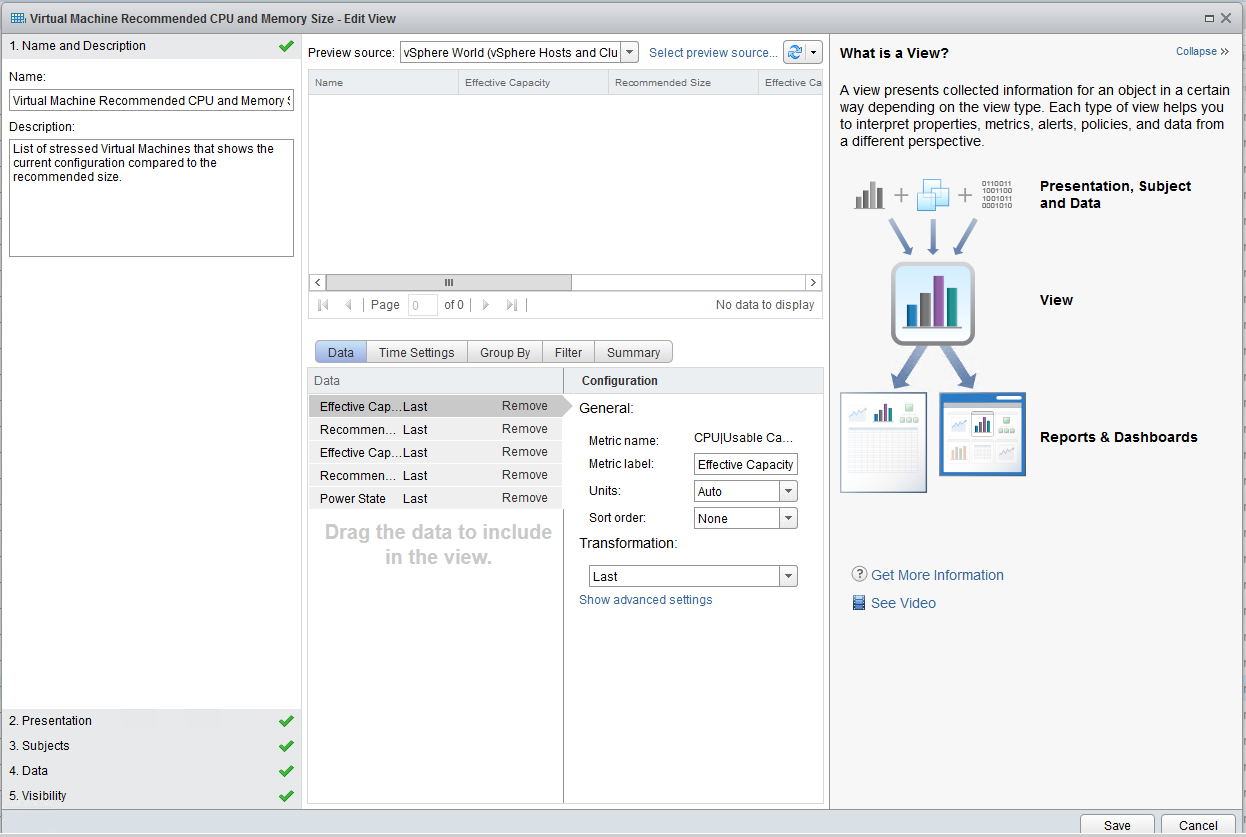Open the See Video link
Image resolution: width=1246 pixels, height=837 pixels.
click(903, 603)
